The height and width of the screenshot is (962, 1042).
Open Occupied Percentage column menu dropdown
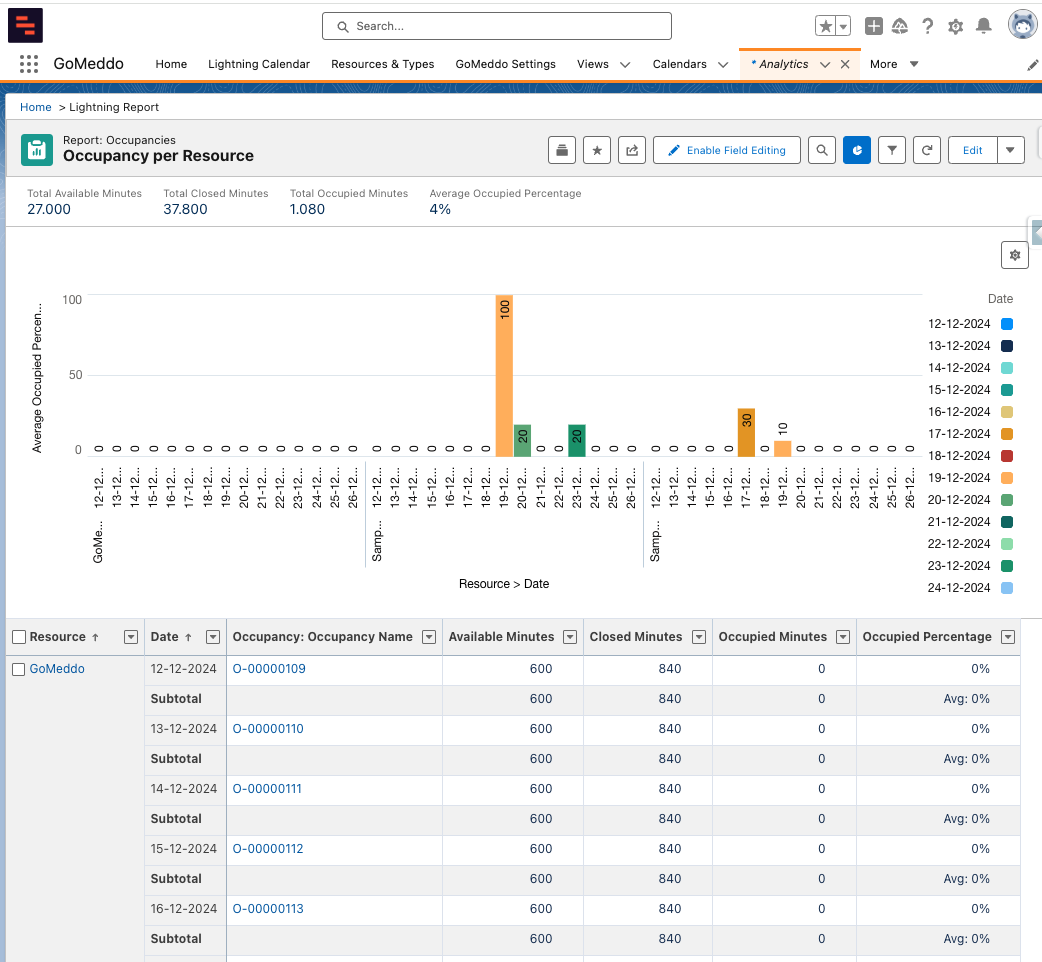point(1008,637)
